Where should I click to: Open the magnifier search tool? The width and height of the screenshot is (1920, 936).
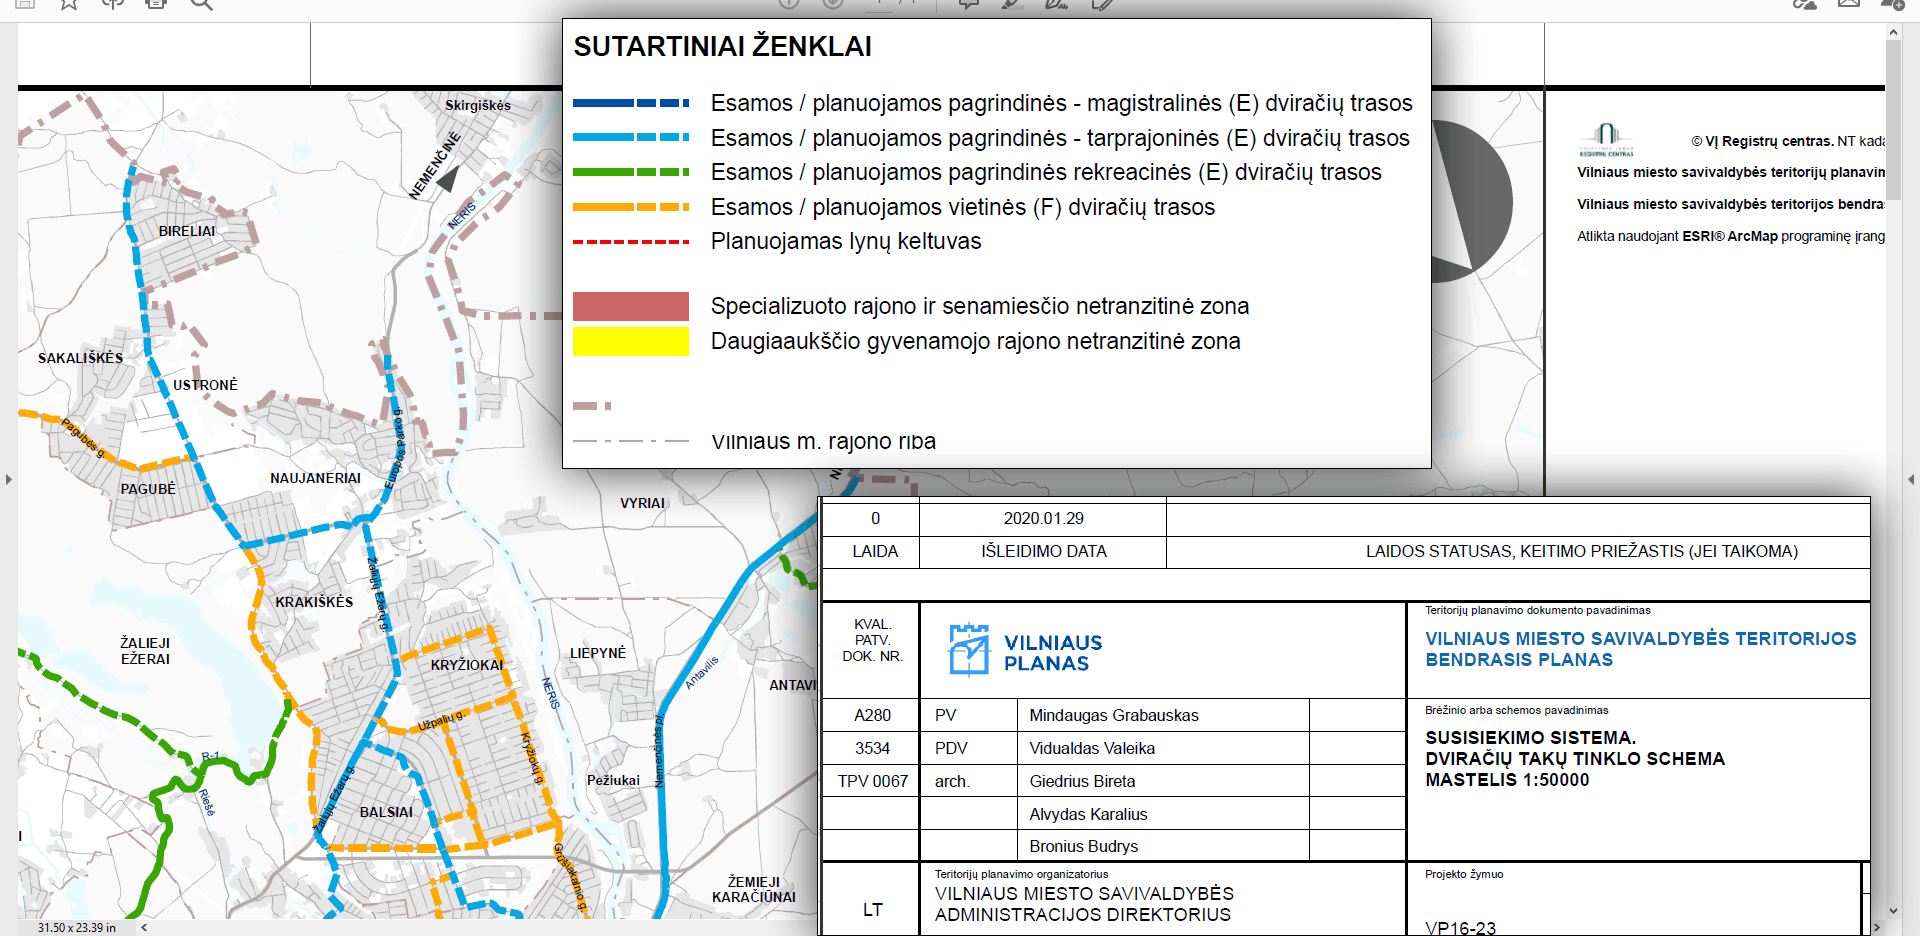(x=201, y=3)
